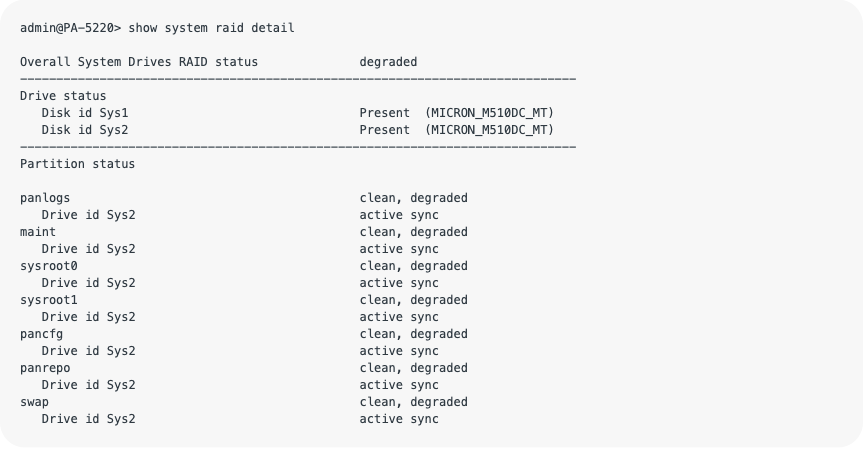Click 'clean, degraded' next to panlogs
Viewport: 866px width, 452px height.
413,198
